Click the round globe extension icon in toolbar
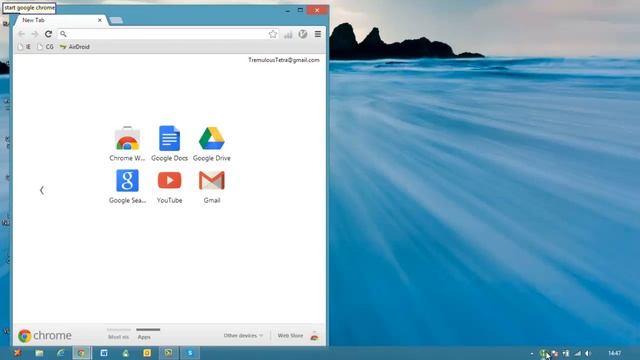 click(x=302, y=34)
